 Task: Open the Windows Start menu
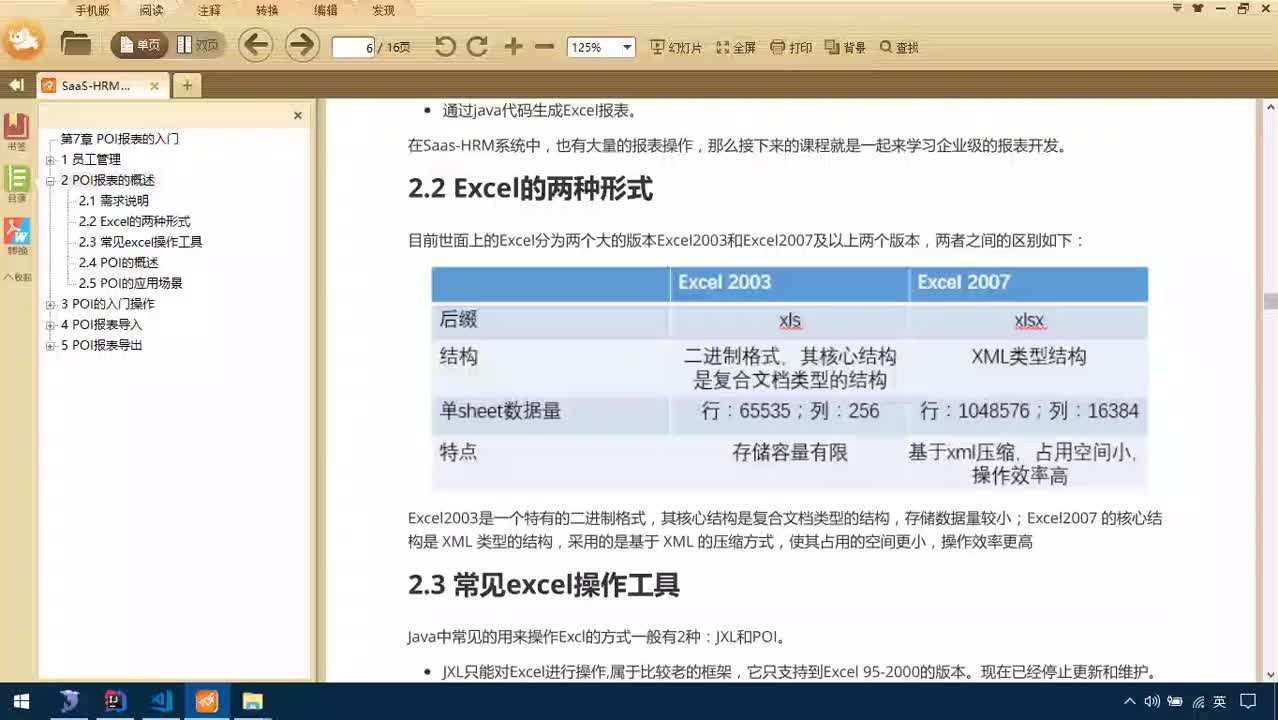pyautogui.click(x=21, y=701)
